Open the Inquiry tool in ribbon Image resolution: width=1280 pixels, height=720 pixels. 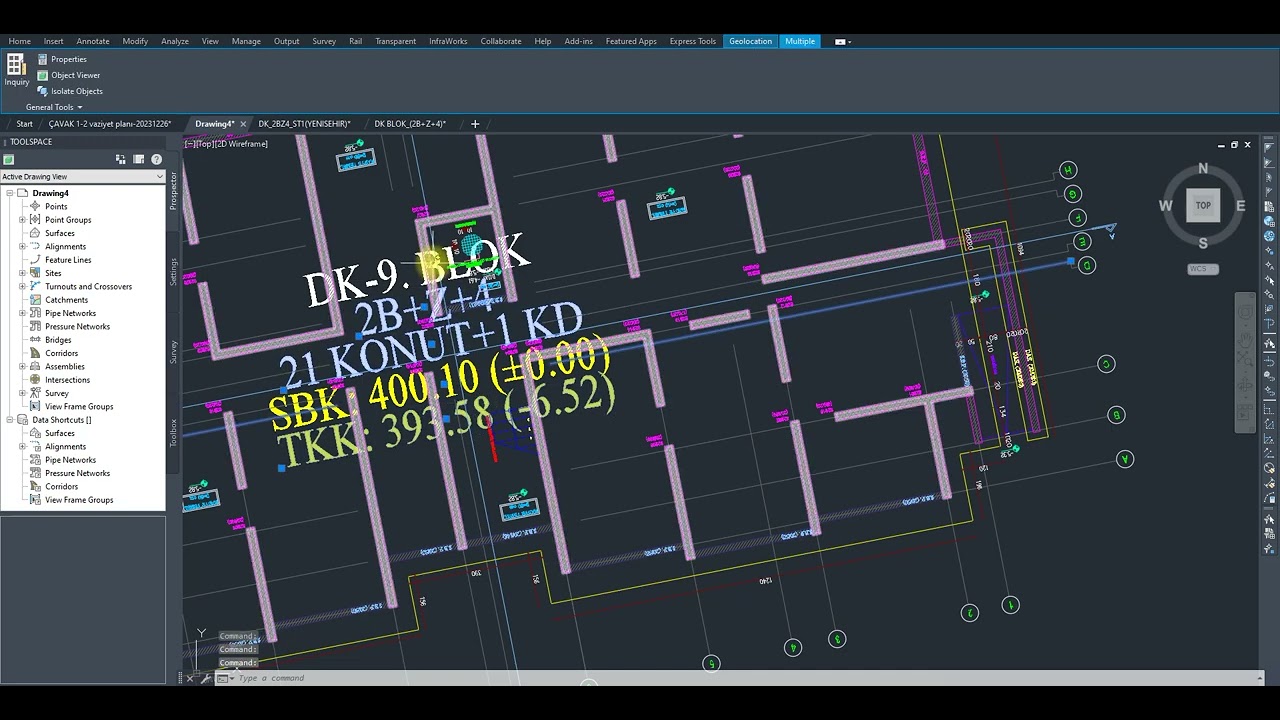(16, 69)
